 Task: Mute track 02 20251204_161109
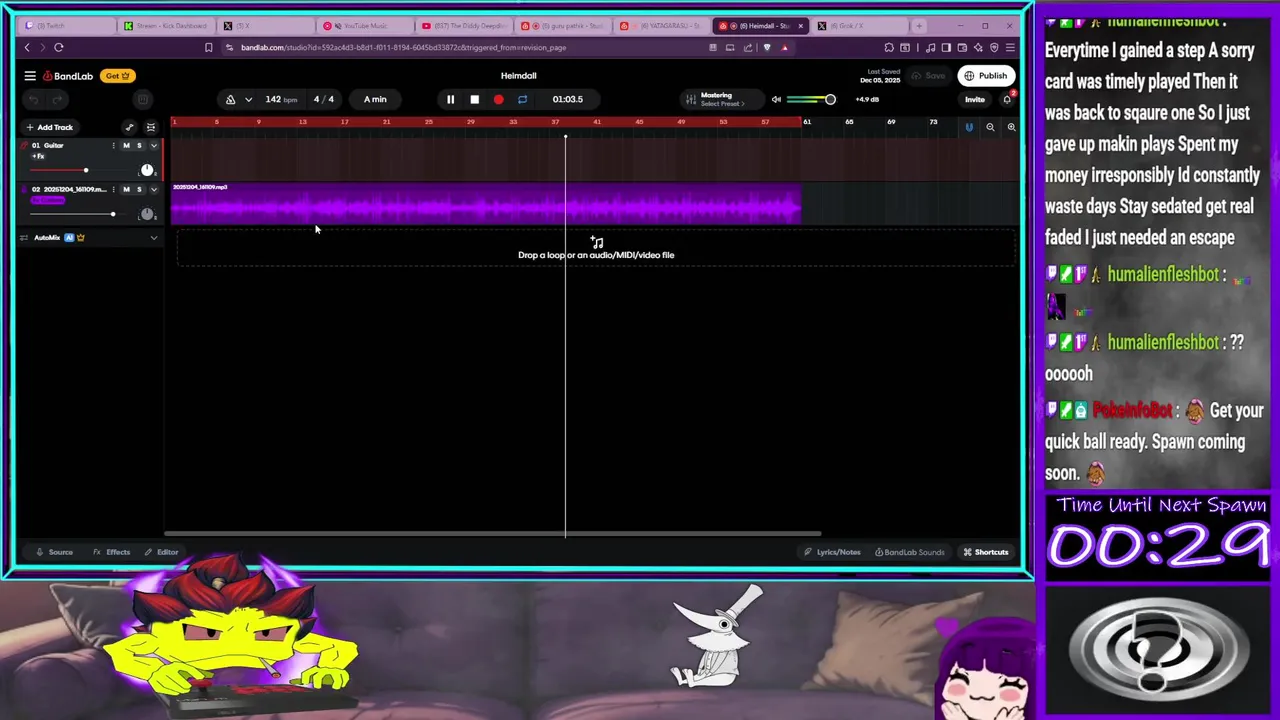tap(126, 190)
